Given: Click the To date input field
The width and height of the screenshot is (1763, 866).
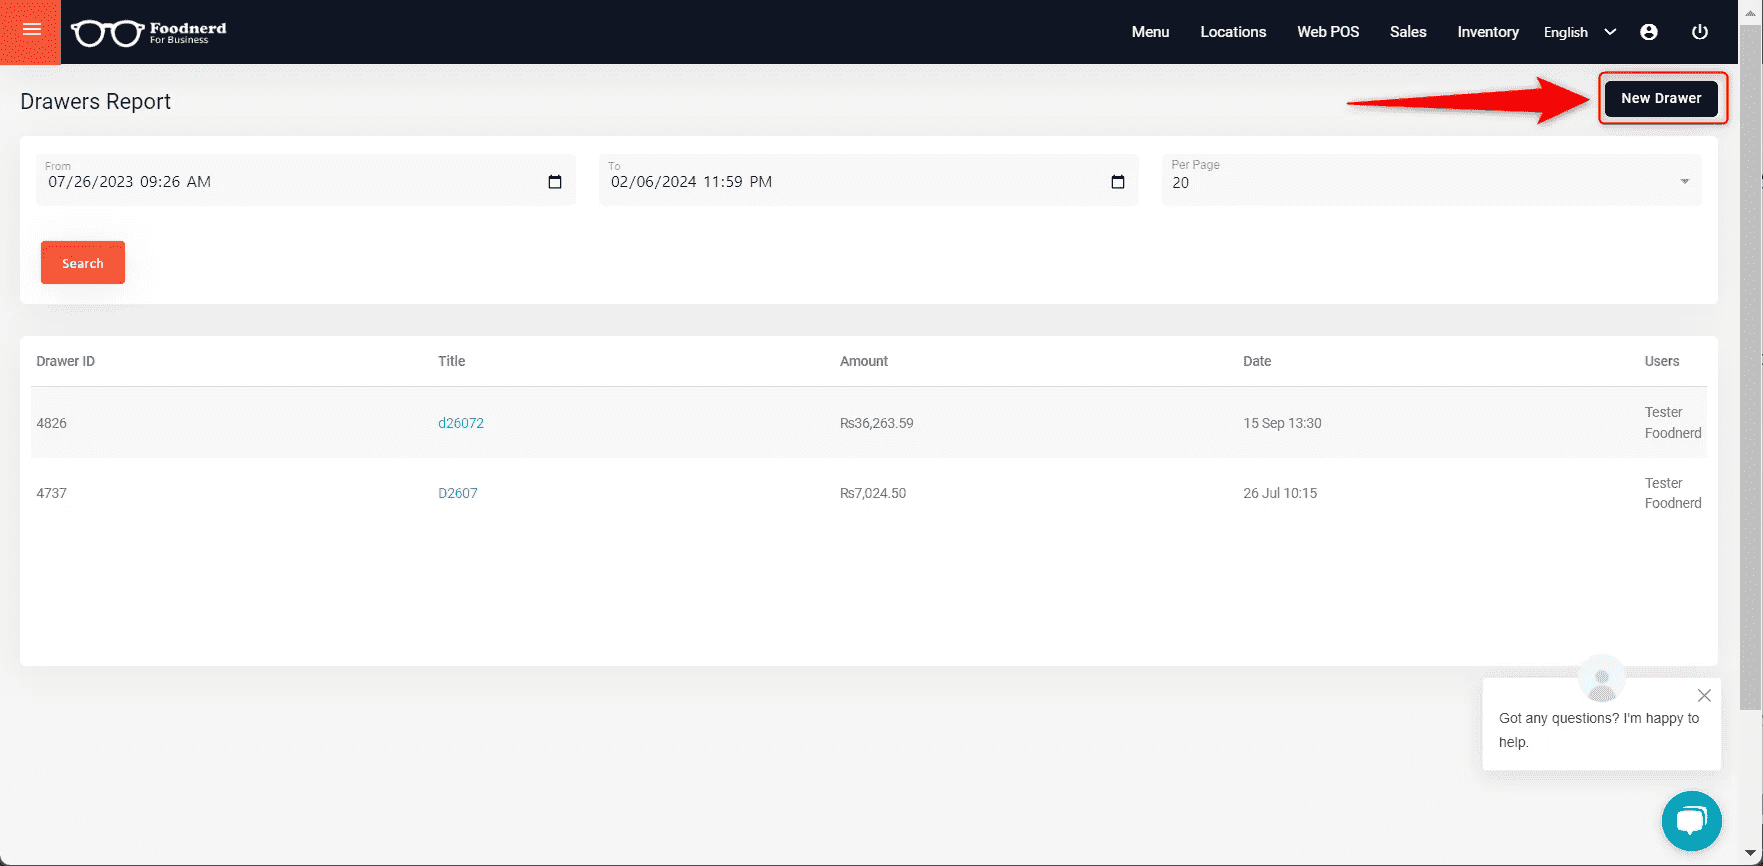Looking at the screenshot, I should 869,180.
